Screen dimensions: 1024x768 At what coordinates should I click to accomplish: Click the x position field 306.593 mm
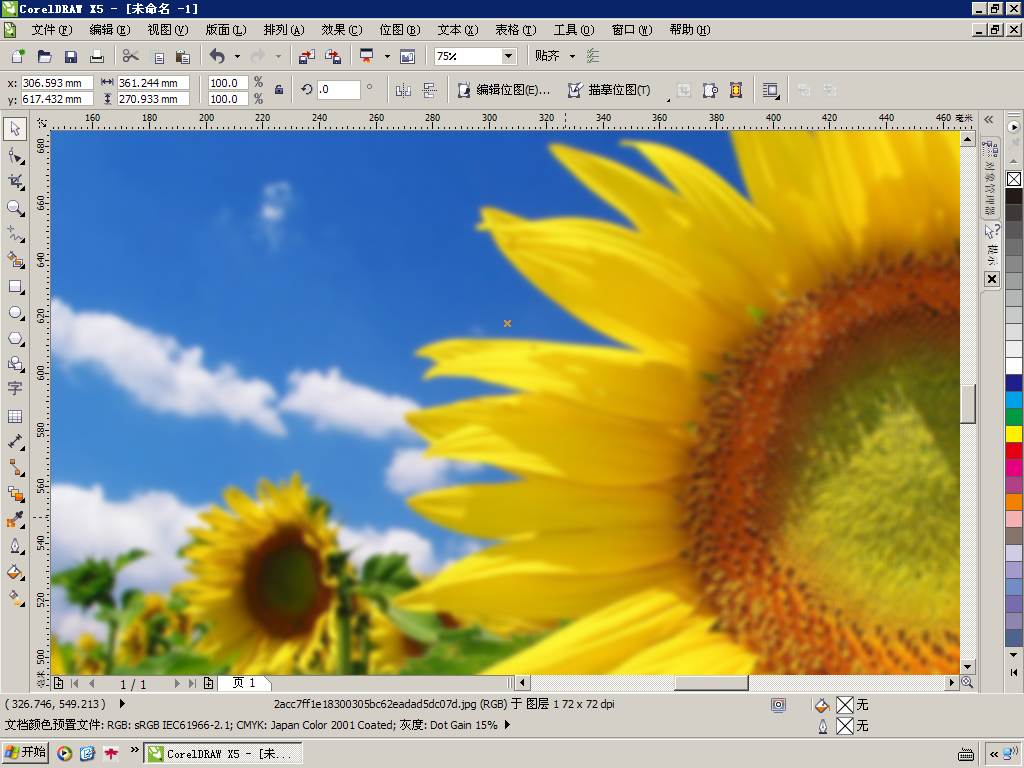point(57,83)
